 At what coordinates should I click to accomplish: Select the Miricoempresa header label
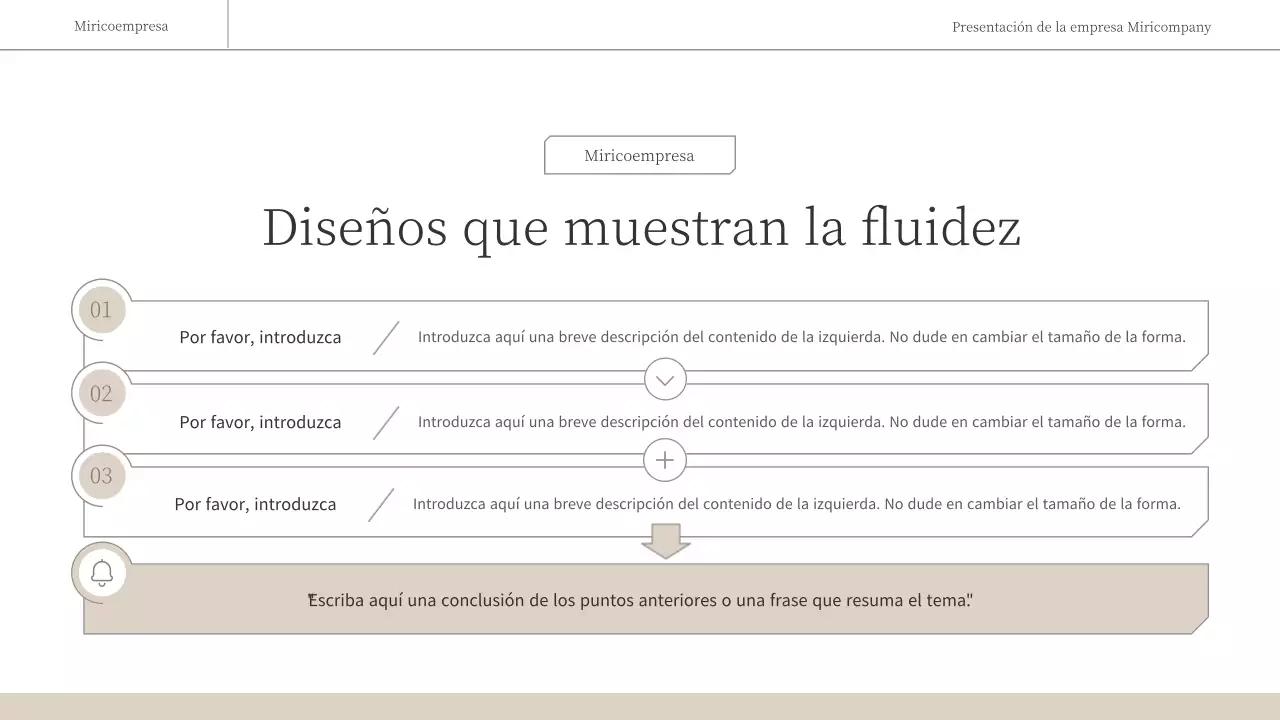point(120,26)
